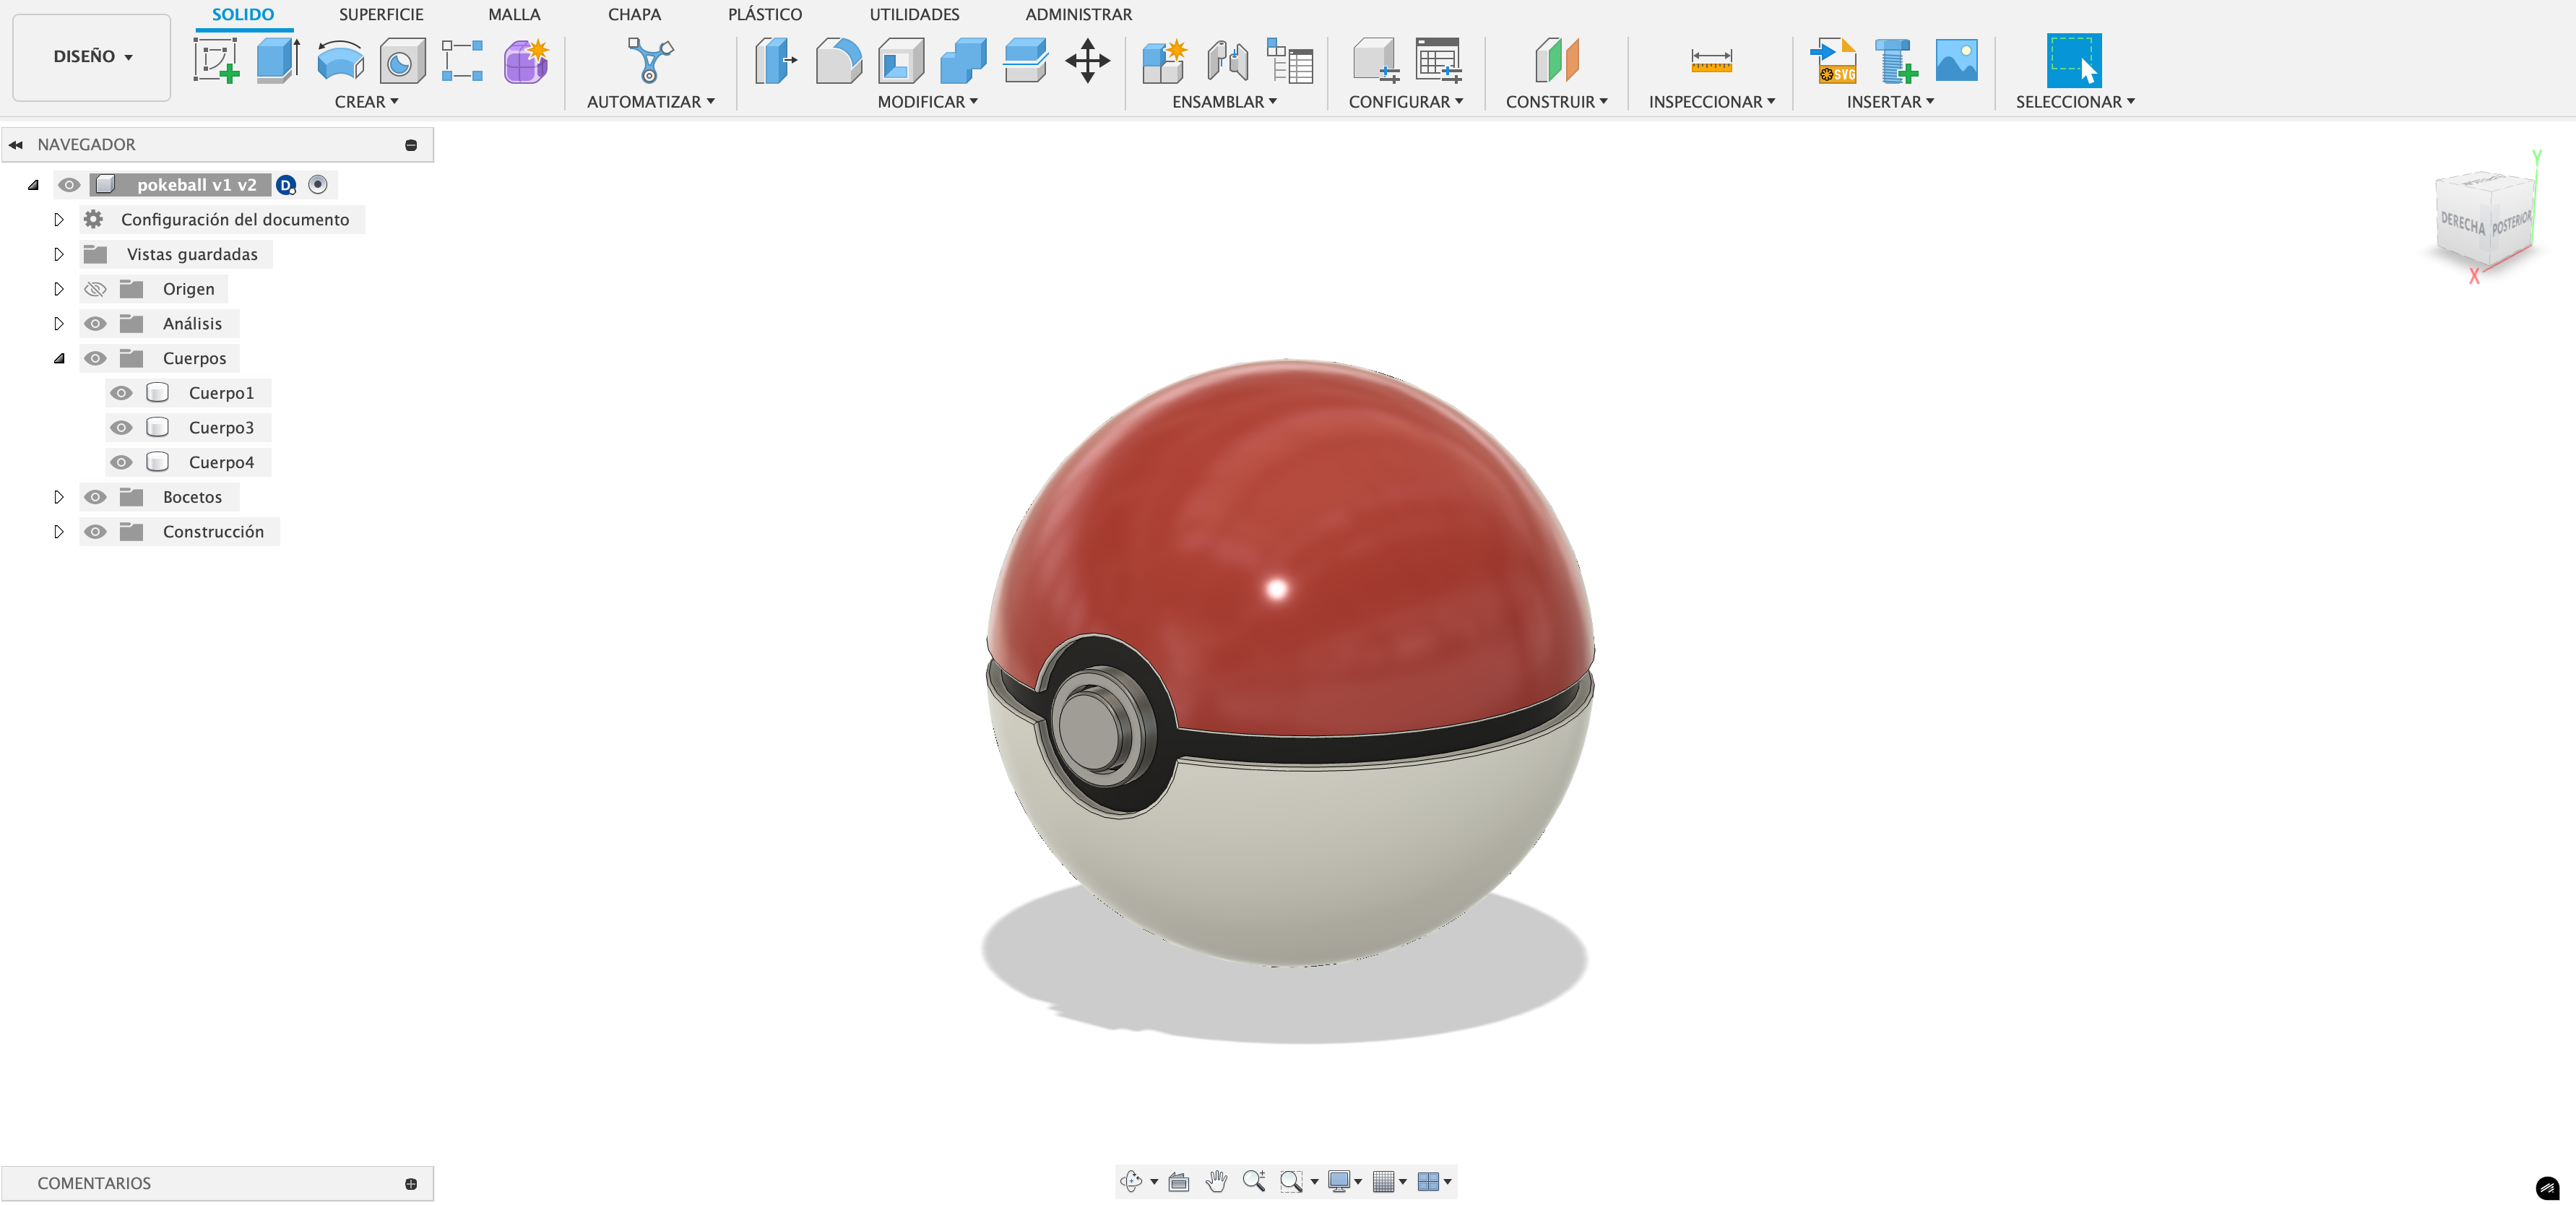The height and width of the screenshot is (1205, 2576).
Task: Expand the Origen tree node
Action: (58, 289)
